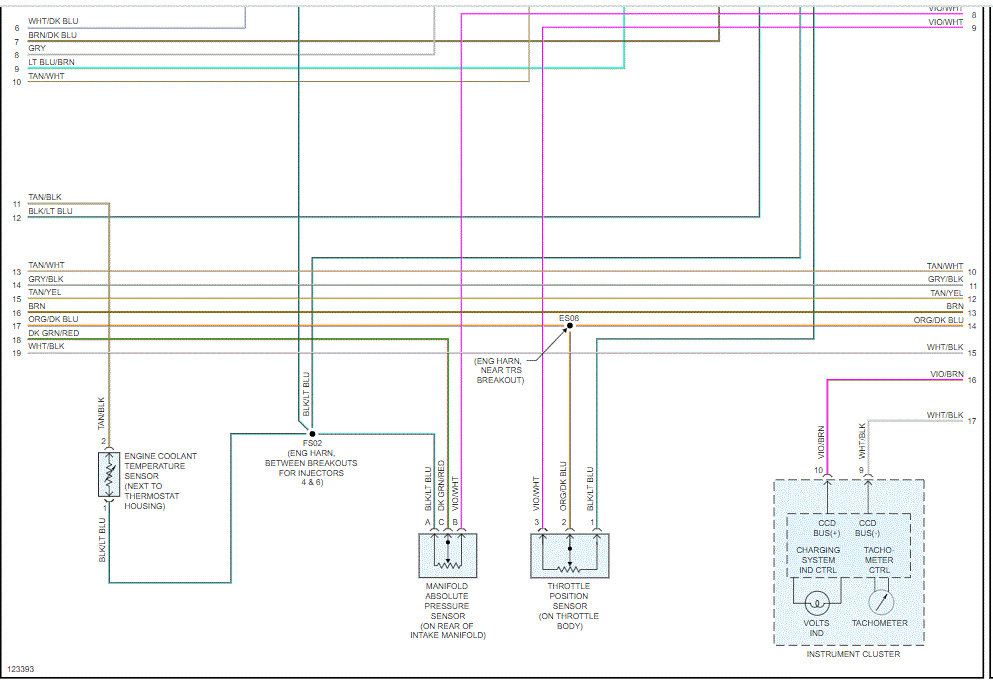Image resolution: width=993 pixels, height=681 pixels.
Task: Click the ES06 splice label
Action: (x=569, y=318)
